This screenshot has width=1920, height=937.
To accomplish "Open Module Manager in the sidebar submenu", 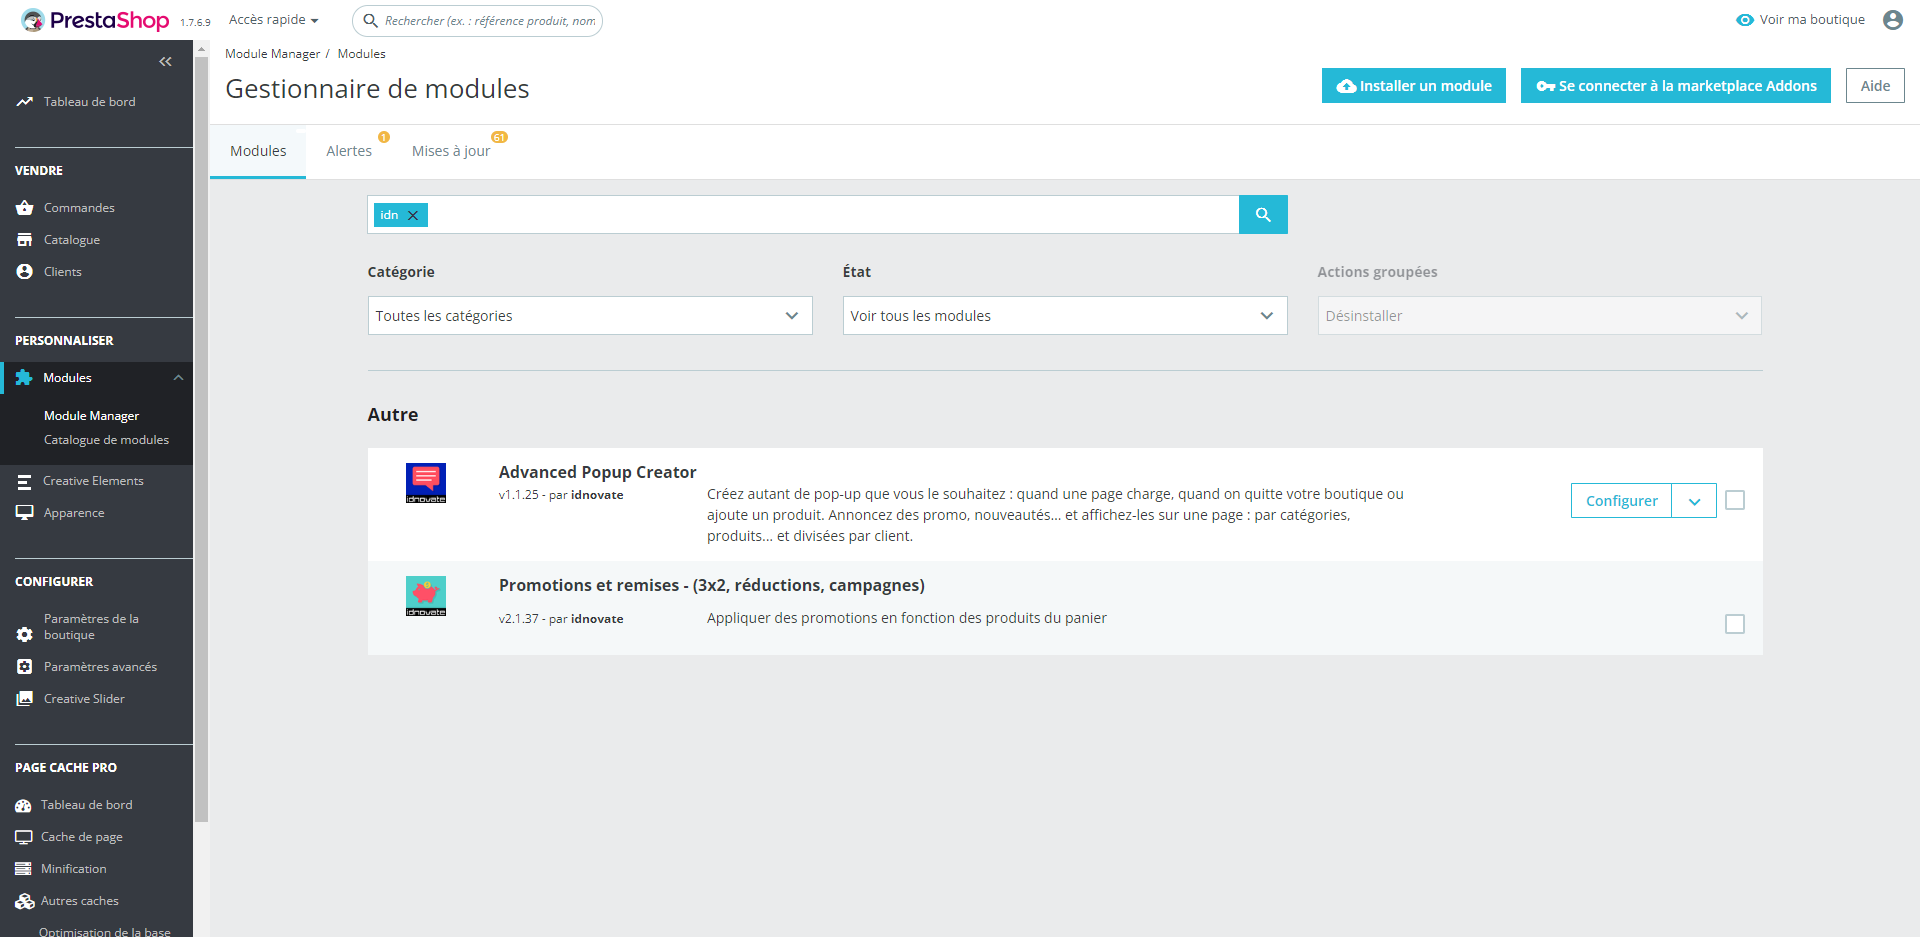I will pos(92,416).
